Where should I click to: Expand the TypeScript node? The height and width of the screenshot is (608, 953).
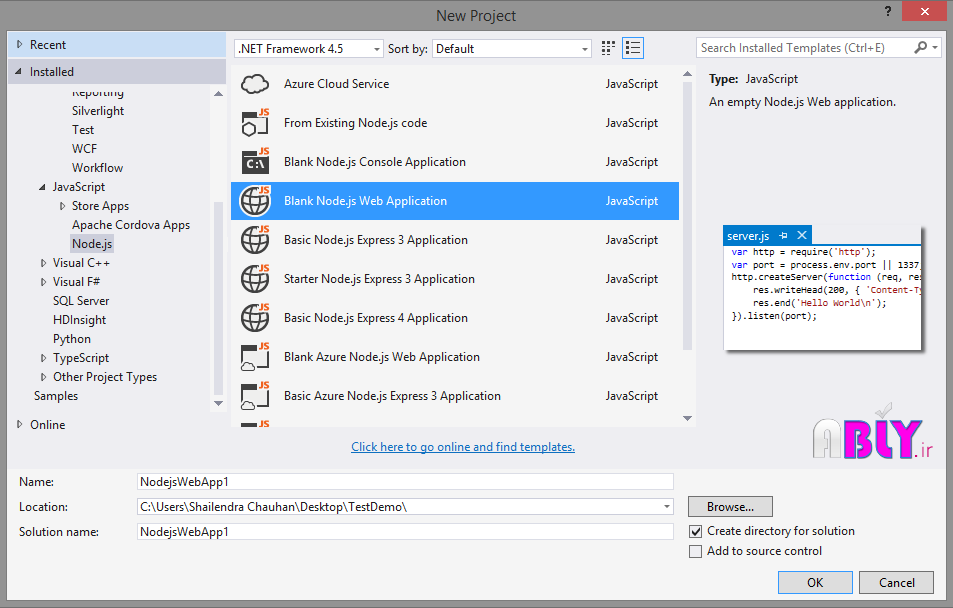tap(43, 358)
